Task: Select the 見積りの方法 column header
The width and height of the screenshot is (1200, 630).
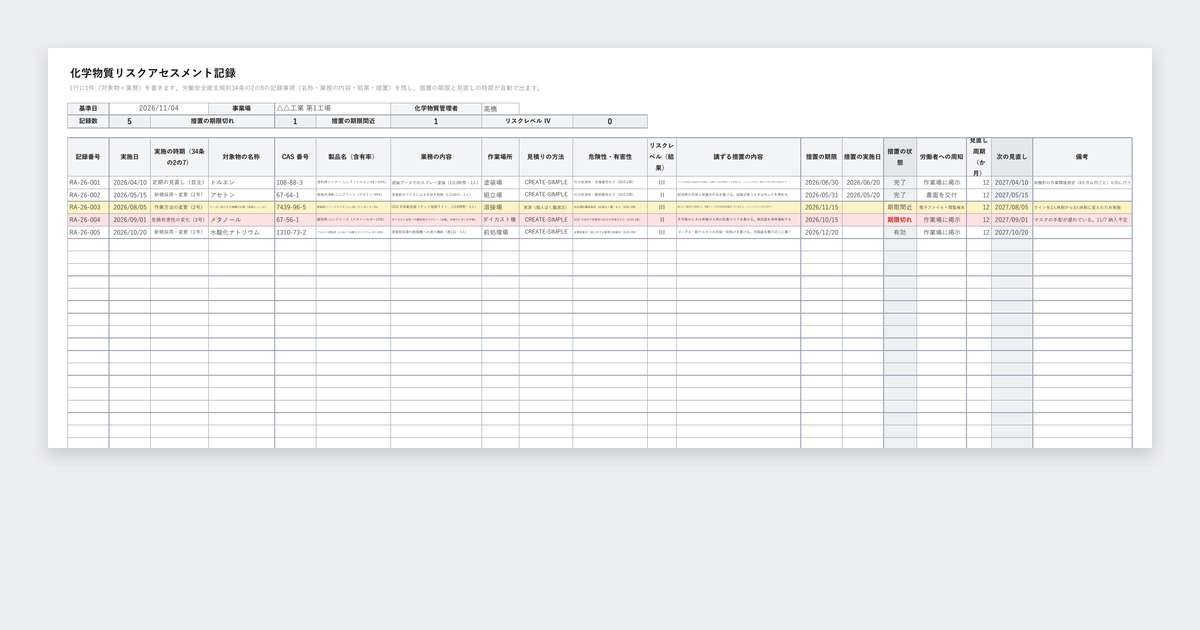Action: (546, 157)
